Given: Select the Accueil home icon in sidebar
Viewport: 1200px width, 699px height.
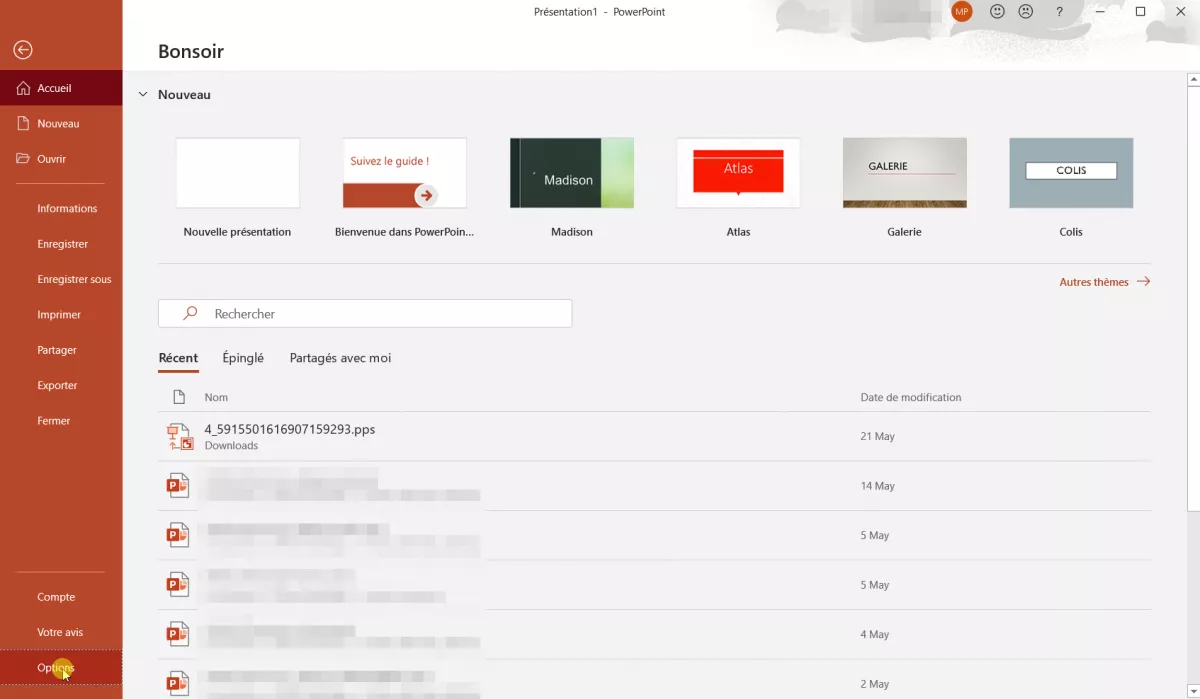Looking at the screenshot, I should [24, 88].
